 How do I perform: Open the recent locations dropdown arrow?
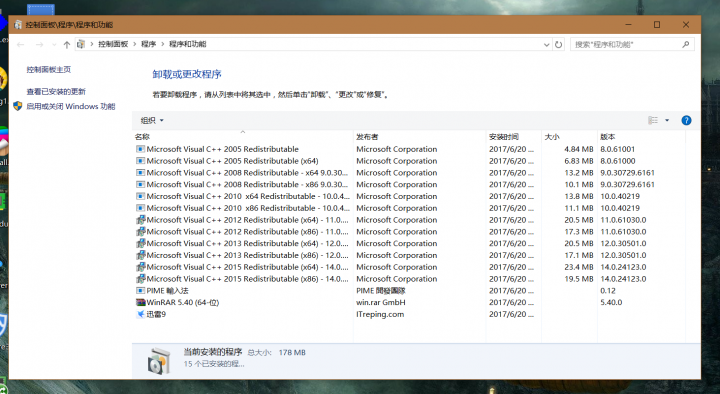click(x=54, y=45)
